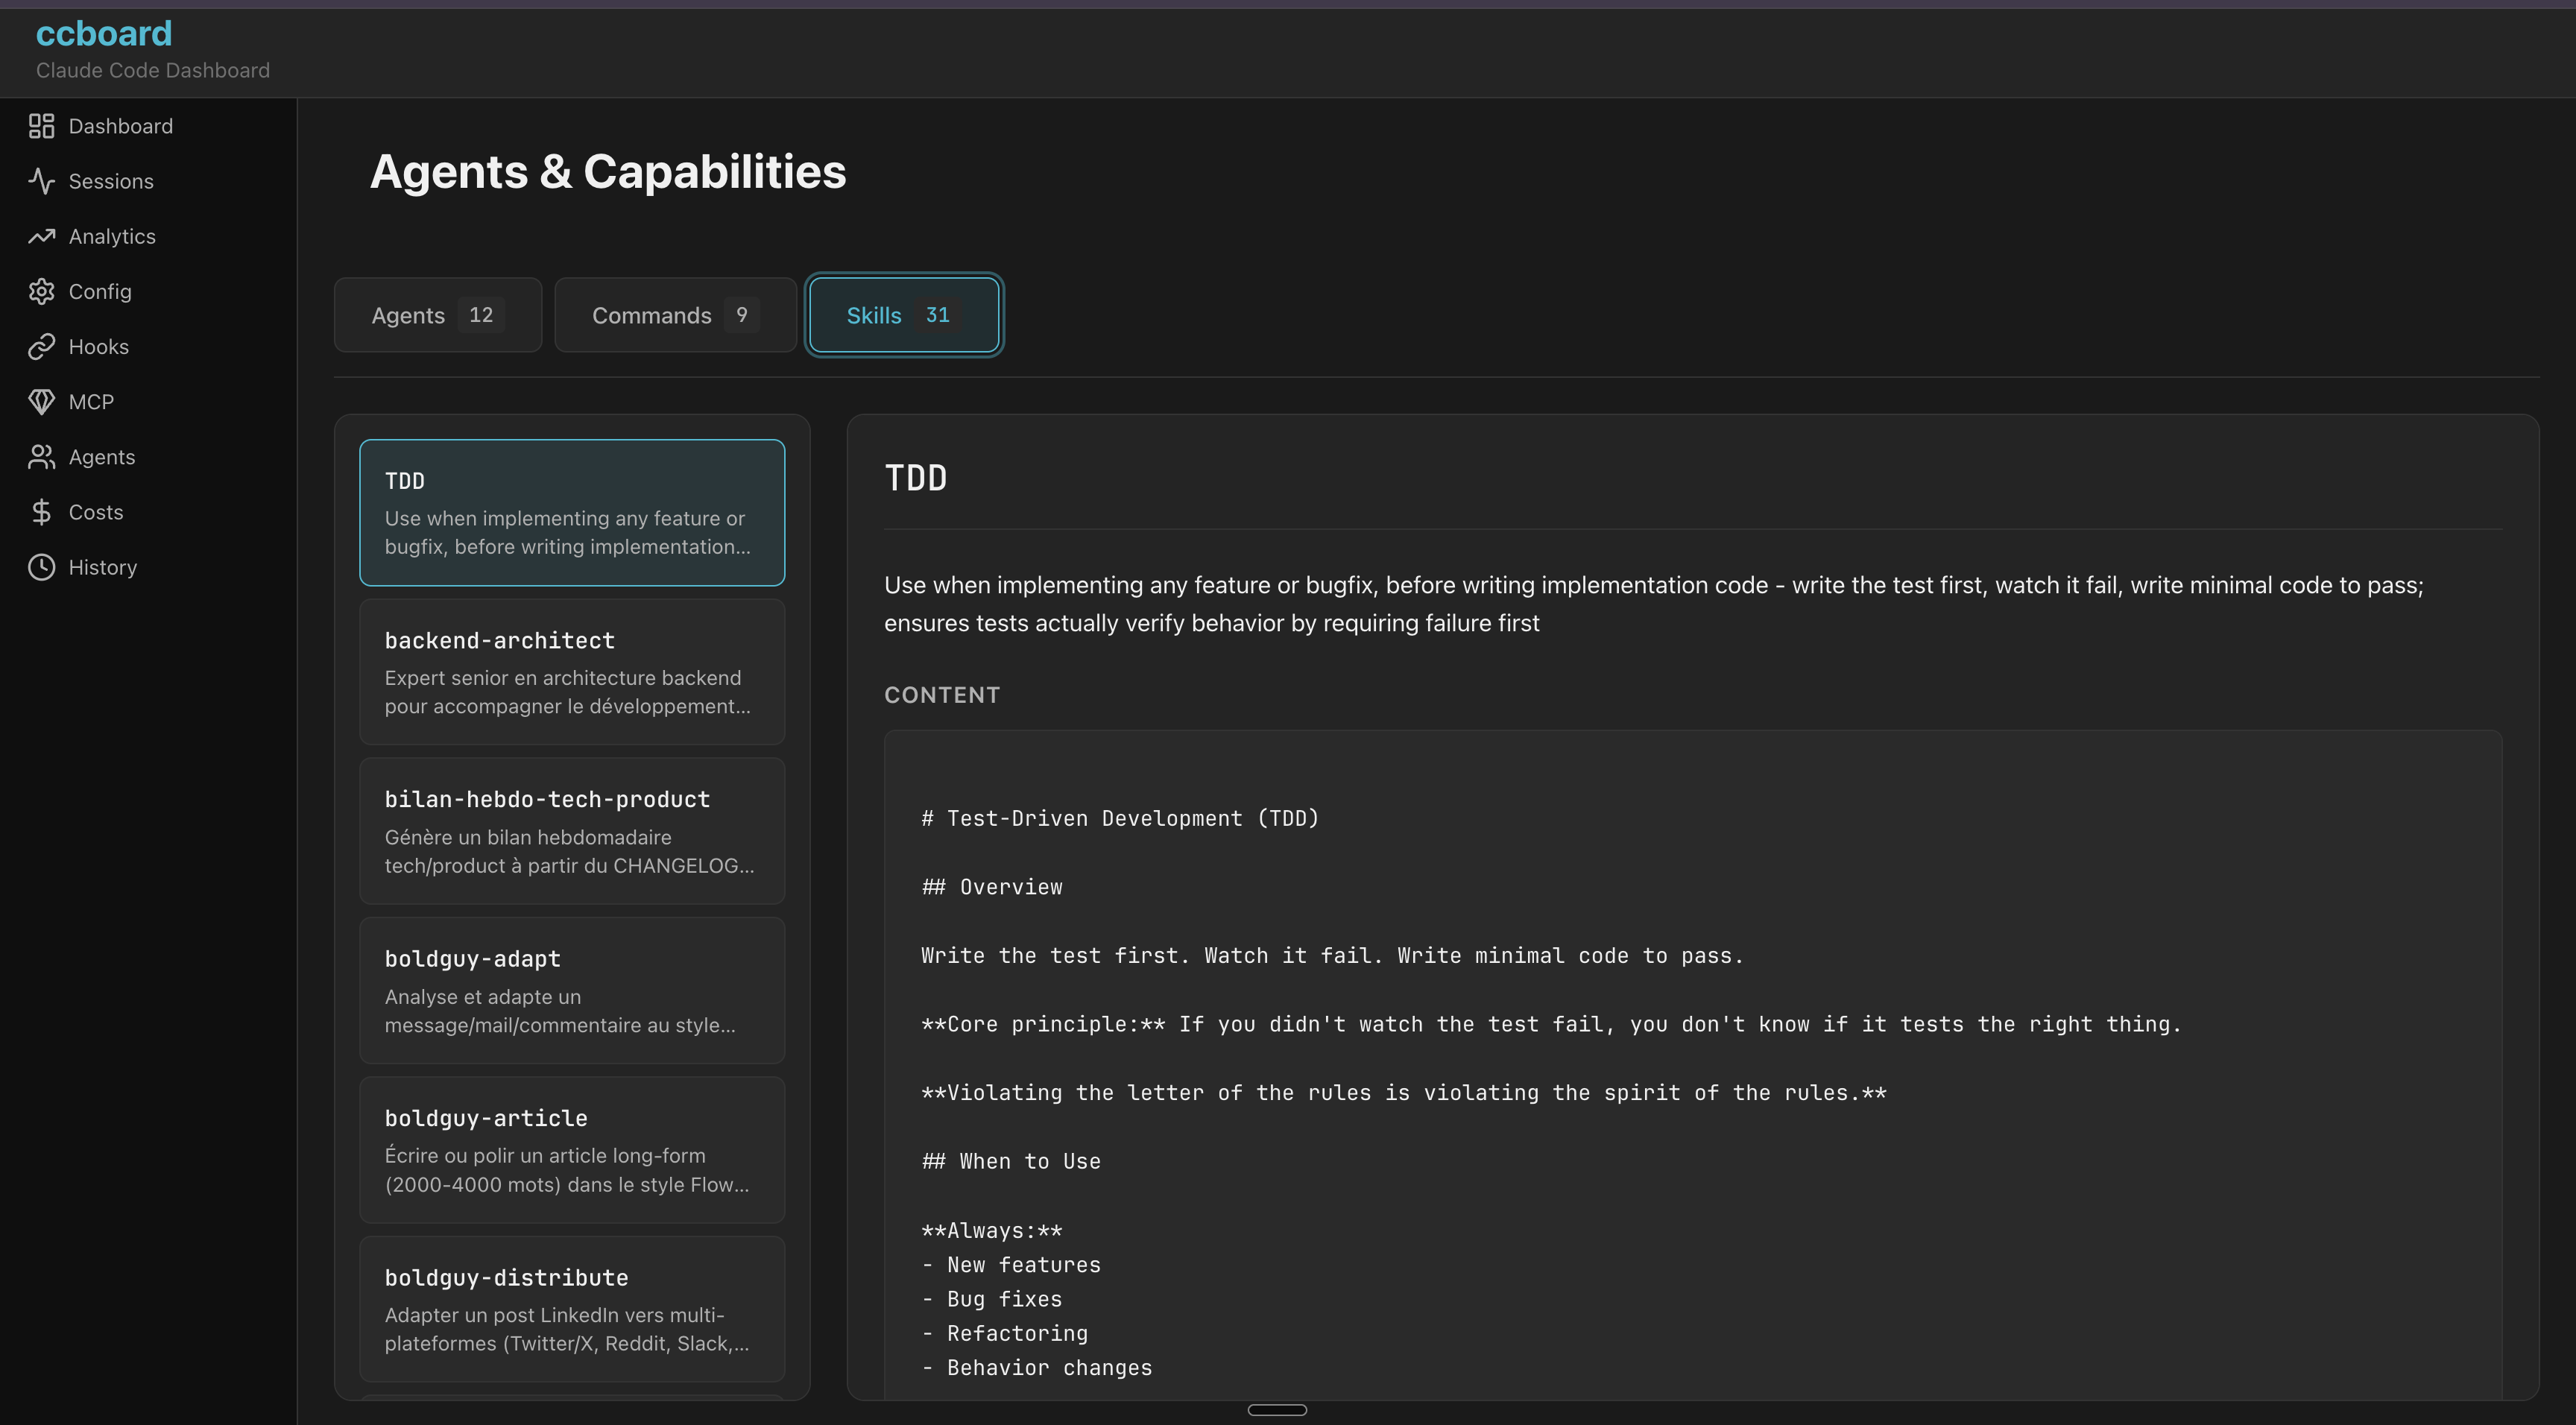The image size is (2576, 1425).
Task: Switch to the Agents 12 tab
Action: [437, 315]
